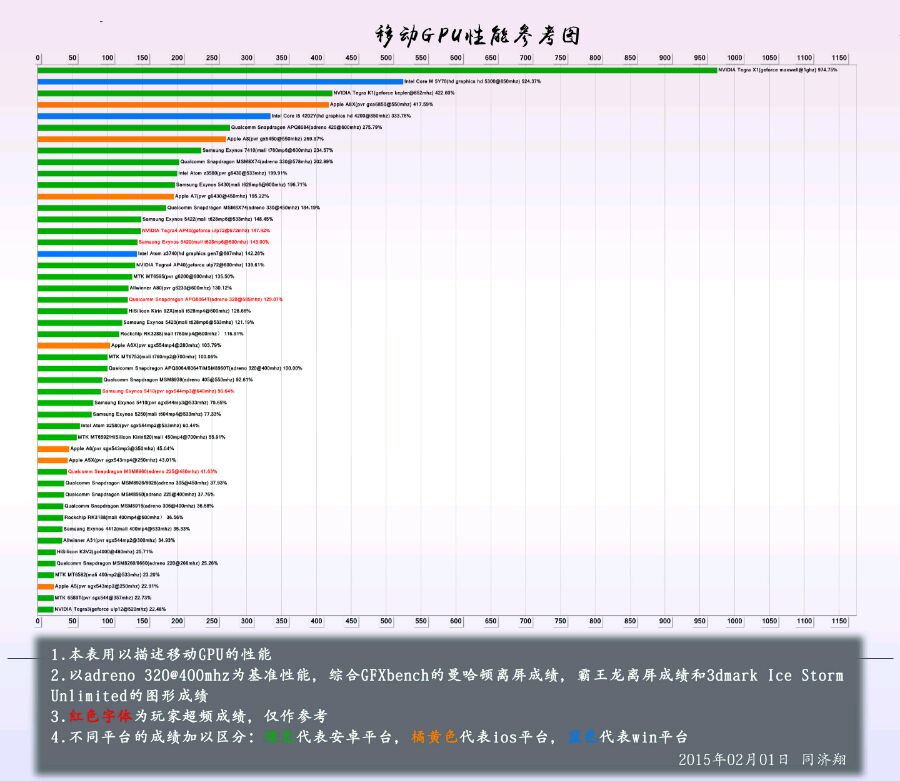This screenshot has width=900, height=781.
Task: Click the red Qualcomm Snapdragon APQ8064T label
Action: click(x=205, y=300)
